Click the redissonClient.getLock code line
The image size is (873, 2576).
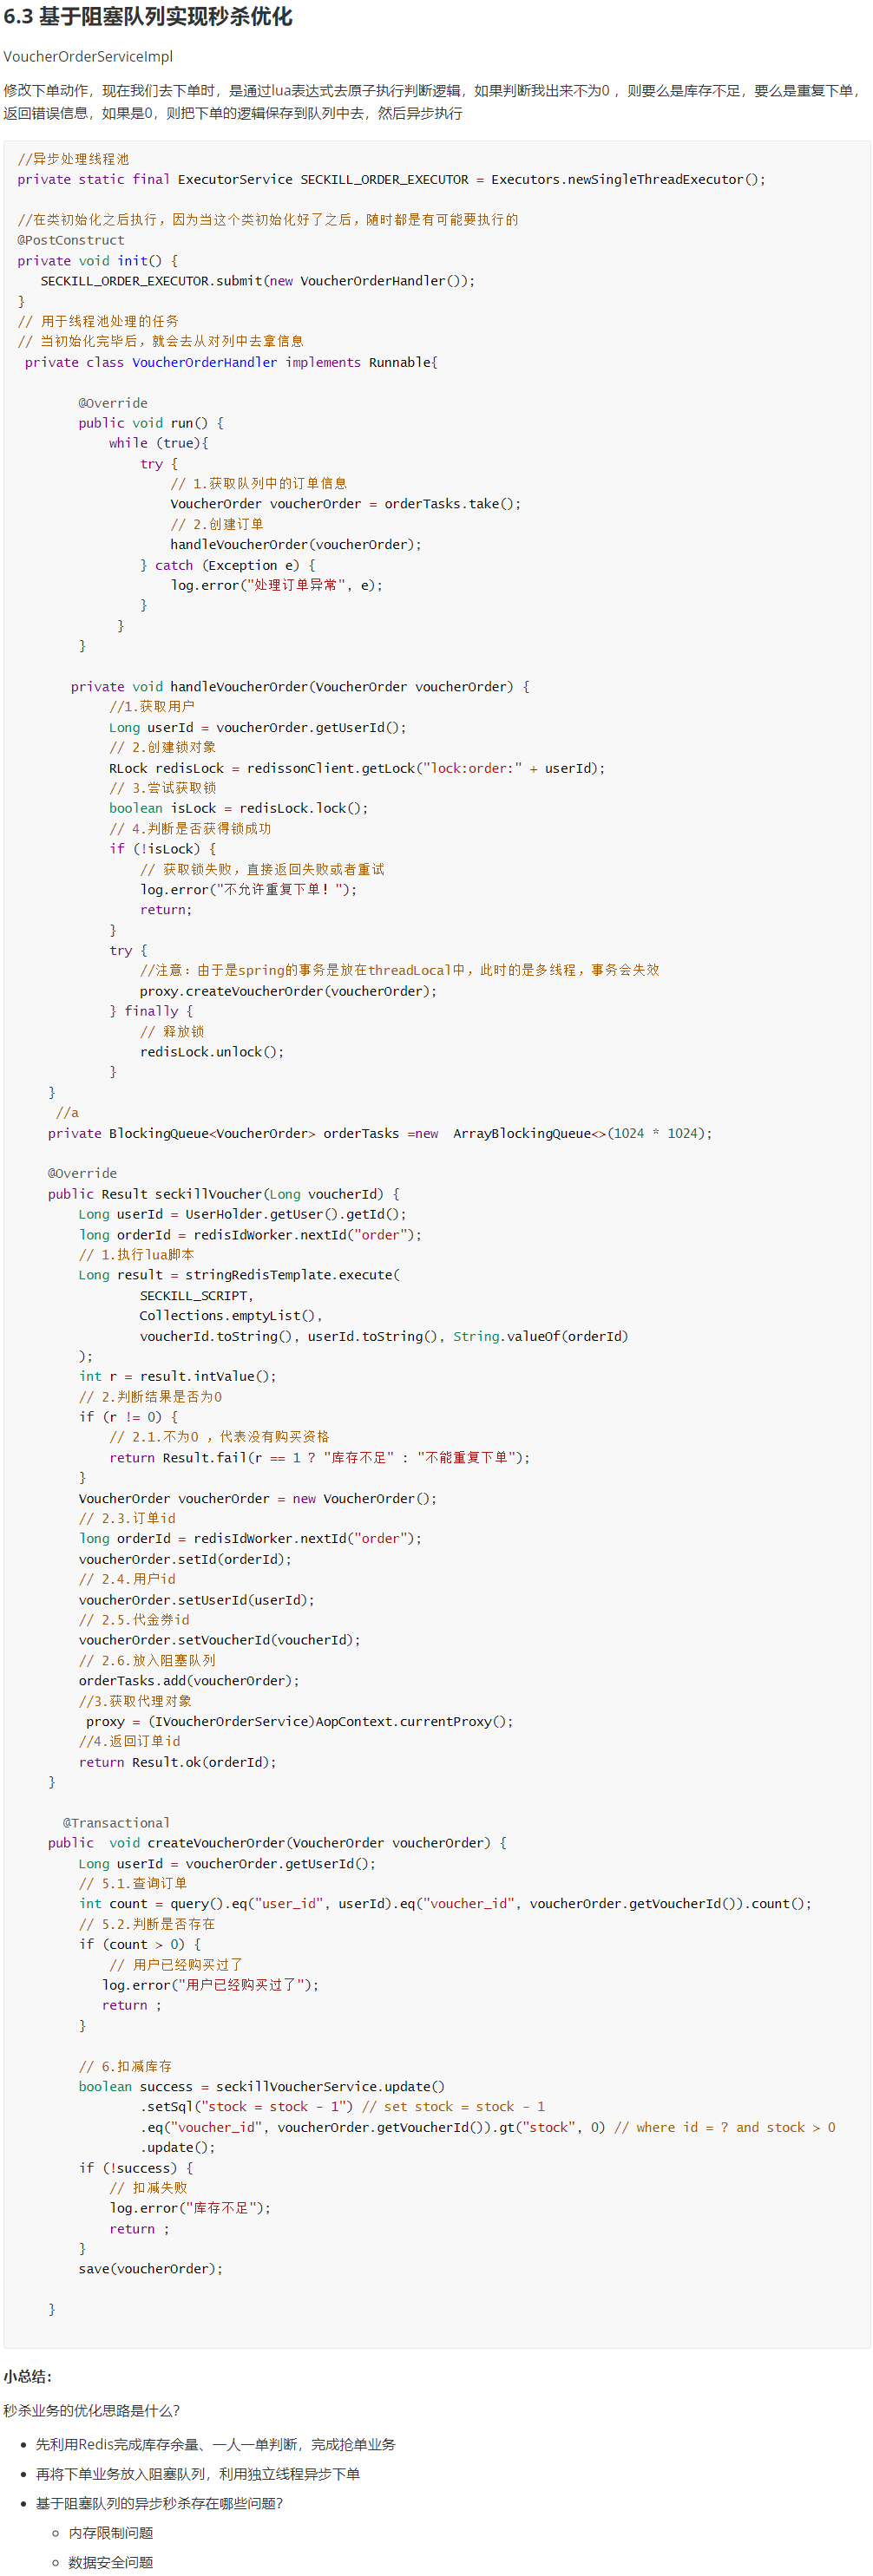356,768
